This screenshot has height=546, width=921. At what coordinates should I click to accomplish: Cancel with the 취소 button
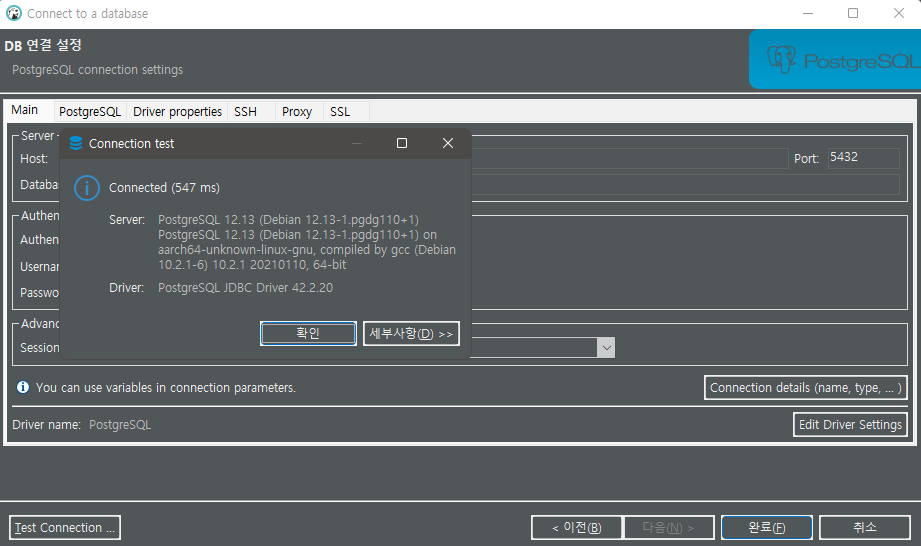[x=865, y=527]
